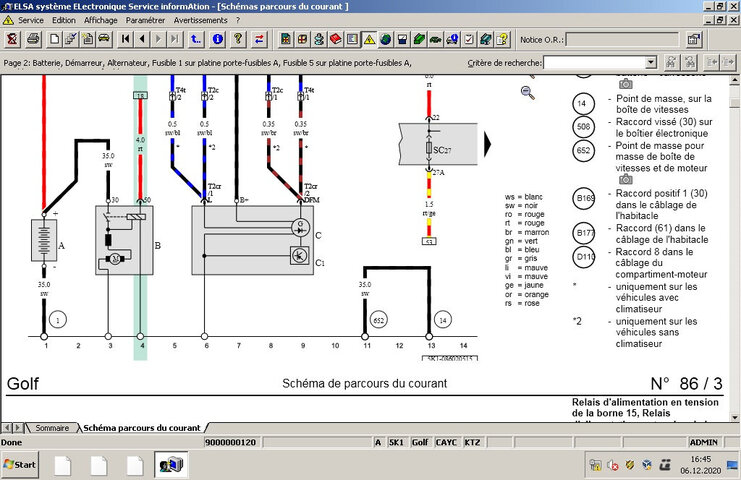The image size is (741, 480).
Task: Click the vertical scrollbar down arrow
Action: (734, 417)
